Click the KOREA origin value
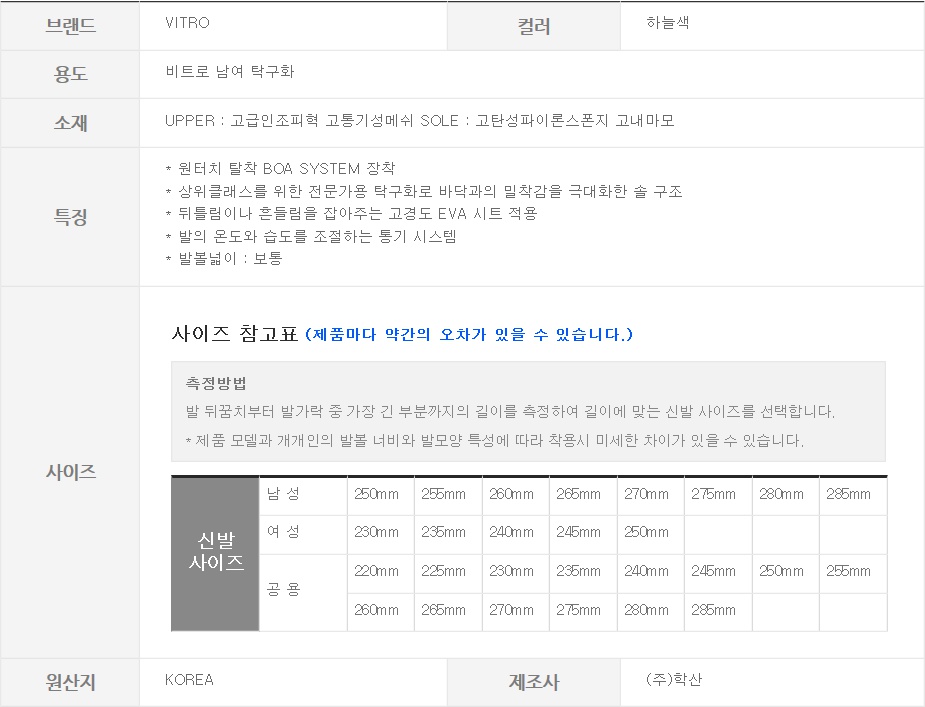Screen dimensions: 925x707 click(x=189, y=680)
